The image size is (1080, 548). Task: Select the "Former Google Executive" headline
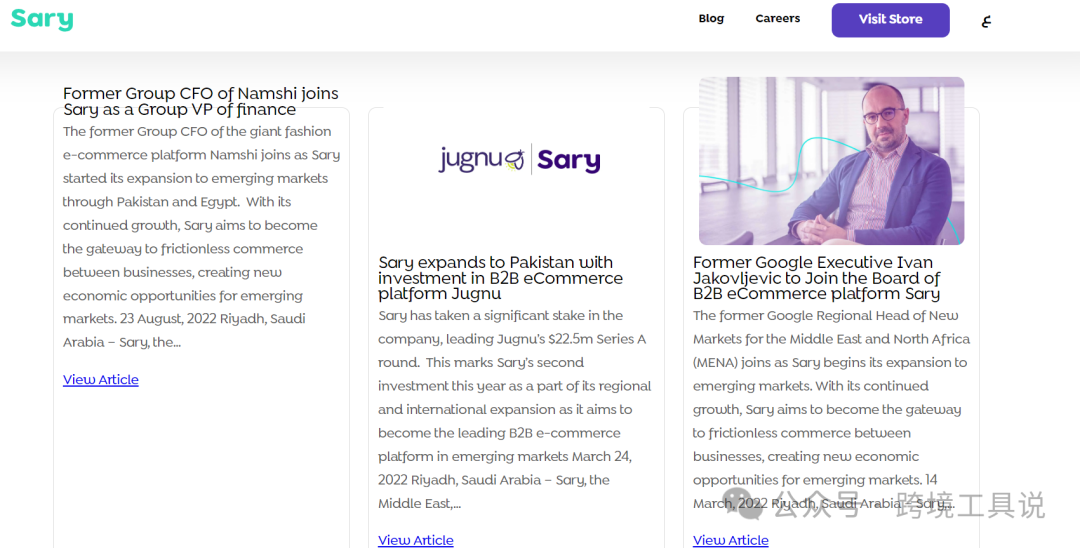817,278
